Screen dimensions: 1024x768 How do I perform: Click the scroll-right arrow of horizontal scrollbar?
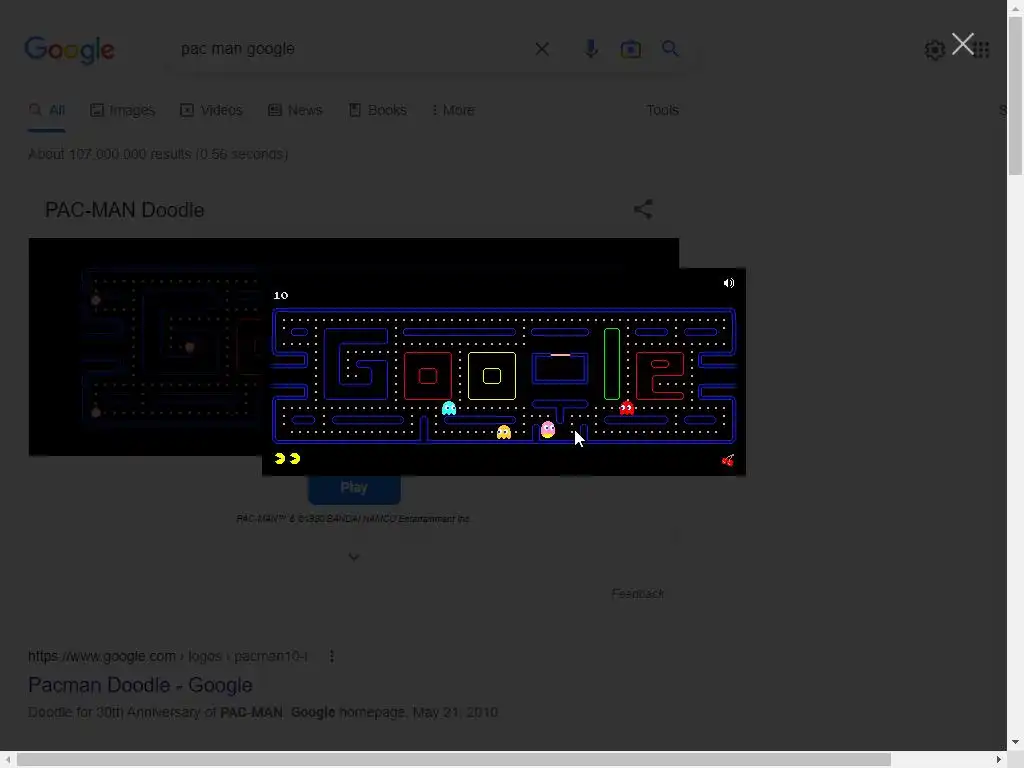[999, 759]
